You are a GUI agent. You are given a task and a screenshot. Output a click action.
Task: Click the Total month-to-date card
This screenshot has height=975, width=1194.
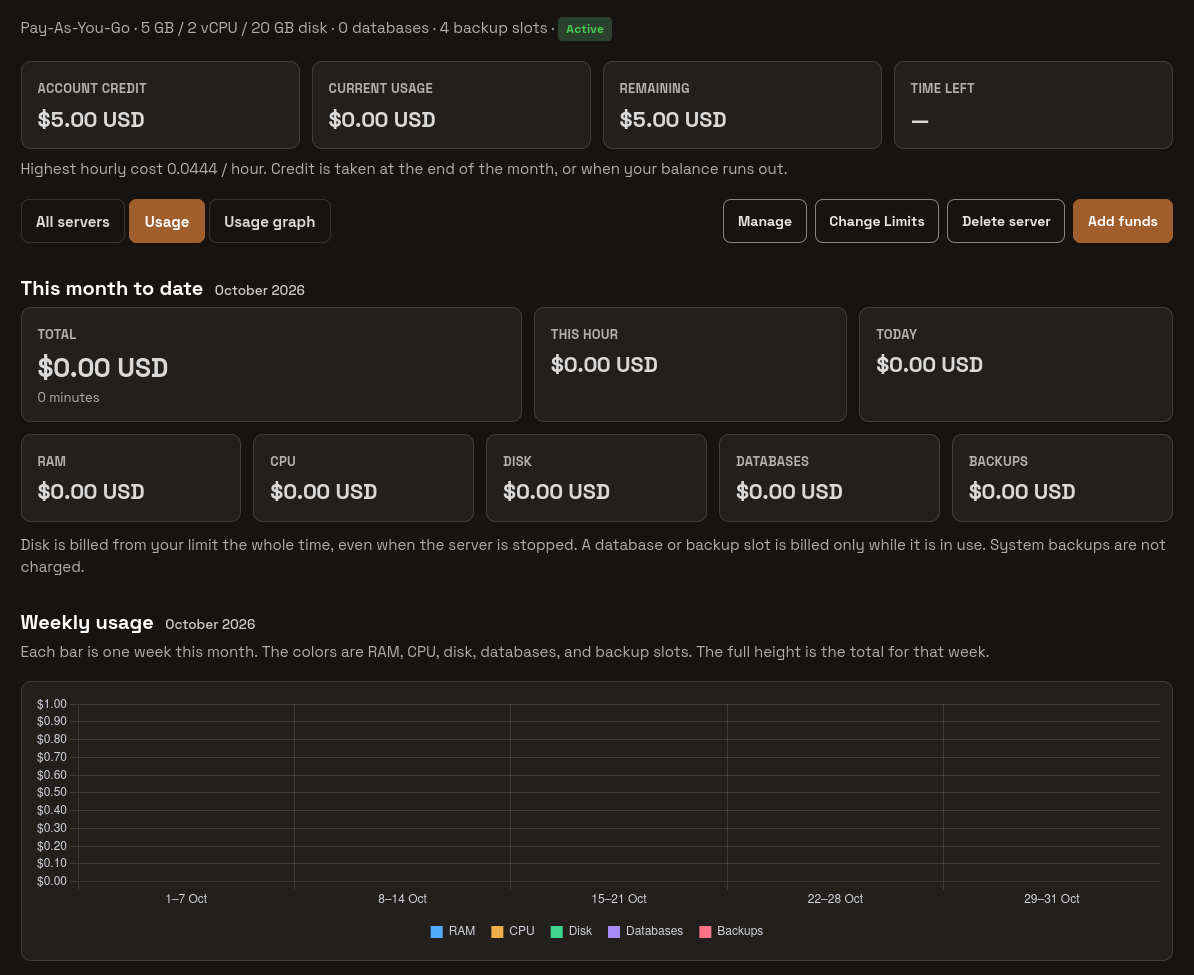pyautogui.click(x=271, y=365)
